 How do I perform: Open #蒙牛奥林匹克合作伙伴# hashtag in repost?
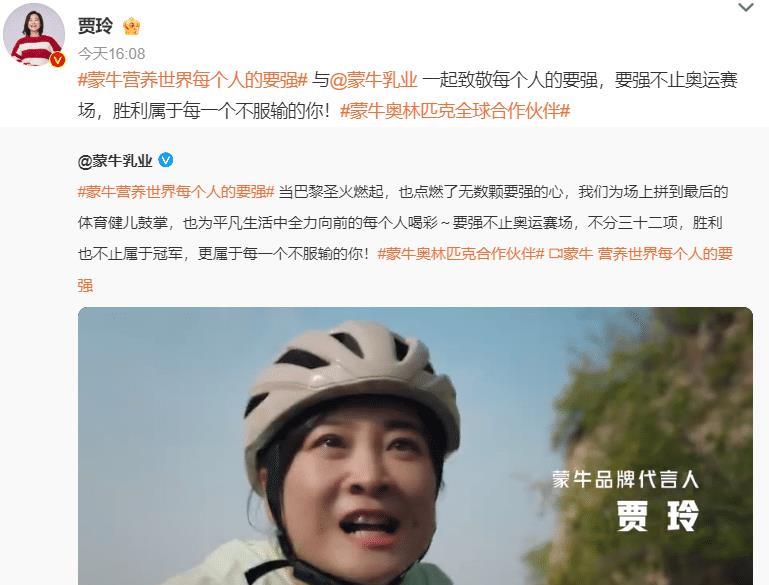coord(461,254)
